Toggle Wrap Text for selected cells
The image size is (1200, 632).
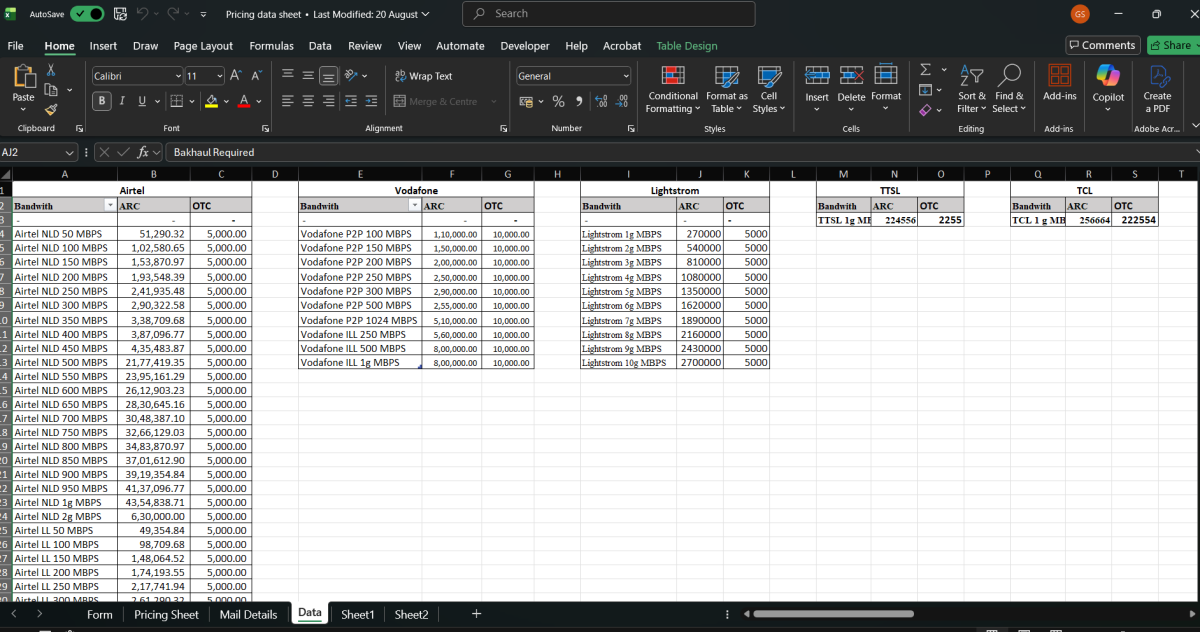[423, 76]
